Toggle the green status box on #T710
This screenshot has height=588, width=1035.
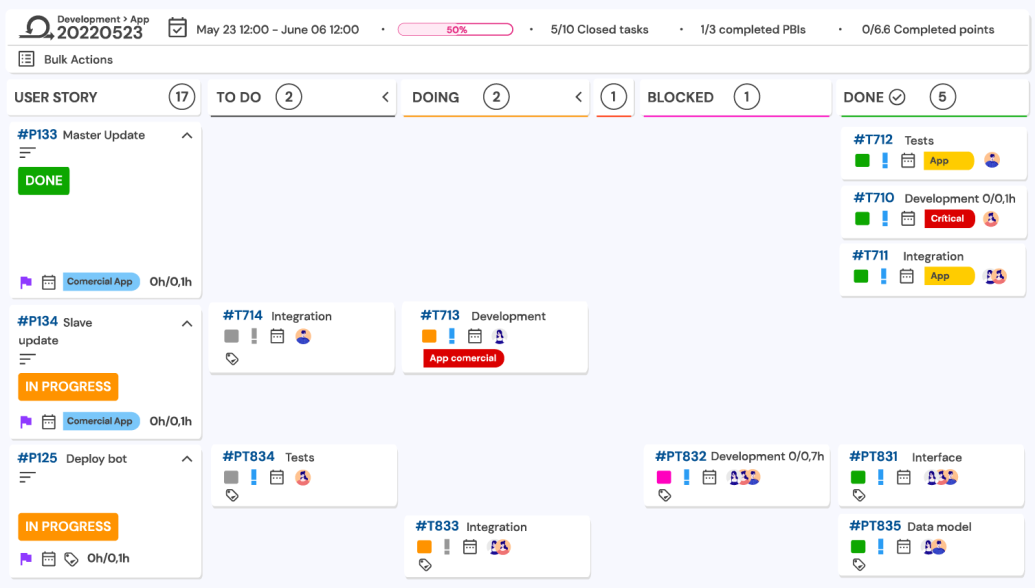pyautogui.click(x=862, y=219)
